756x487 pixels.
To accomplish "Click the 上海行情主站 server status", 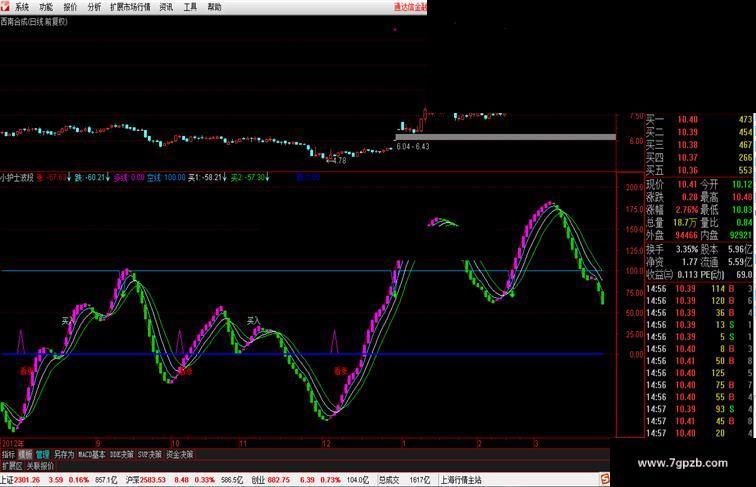I will 460,480.
